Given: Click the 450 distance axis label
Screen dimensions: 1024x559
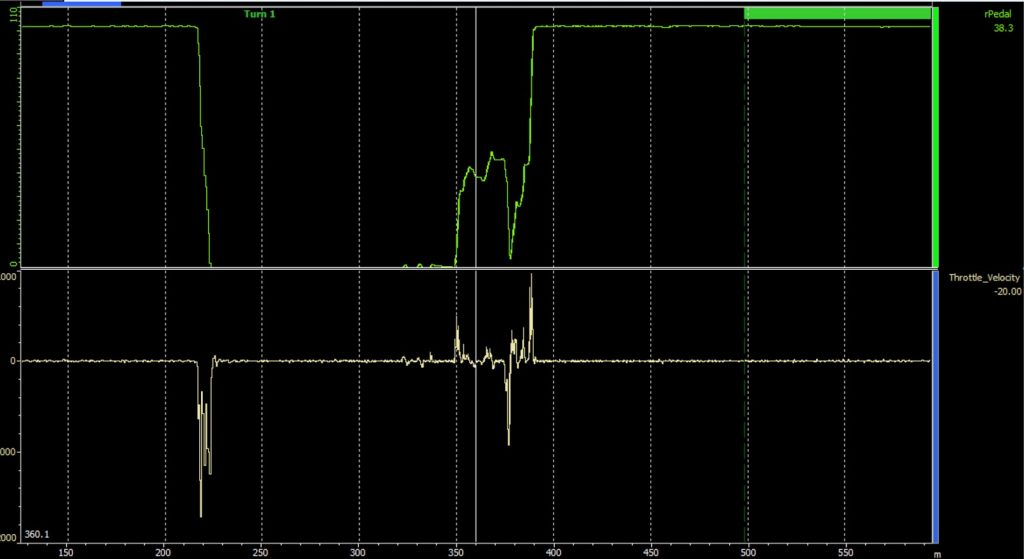Looking at the screenshot, I should 651,550.
